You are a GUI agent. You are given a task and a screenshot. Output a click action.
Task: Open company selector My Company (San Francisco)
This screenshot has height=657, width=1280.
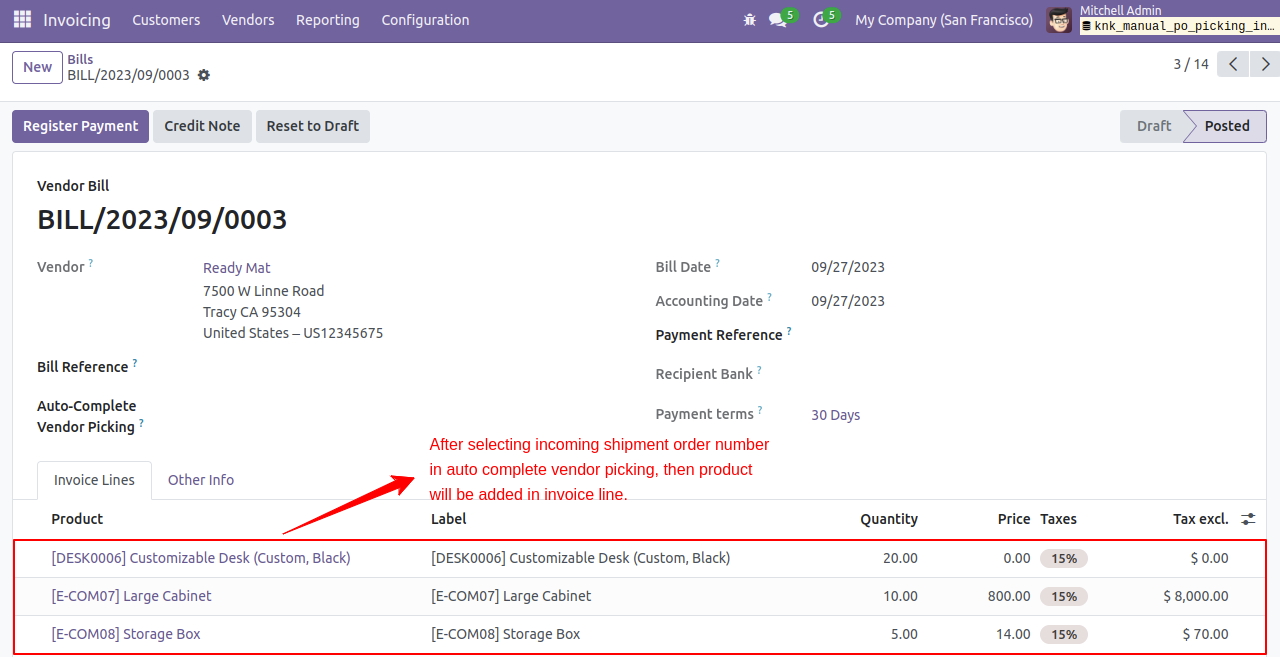(x=944, y=20)
